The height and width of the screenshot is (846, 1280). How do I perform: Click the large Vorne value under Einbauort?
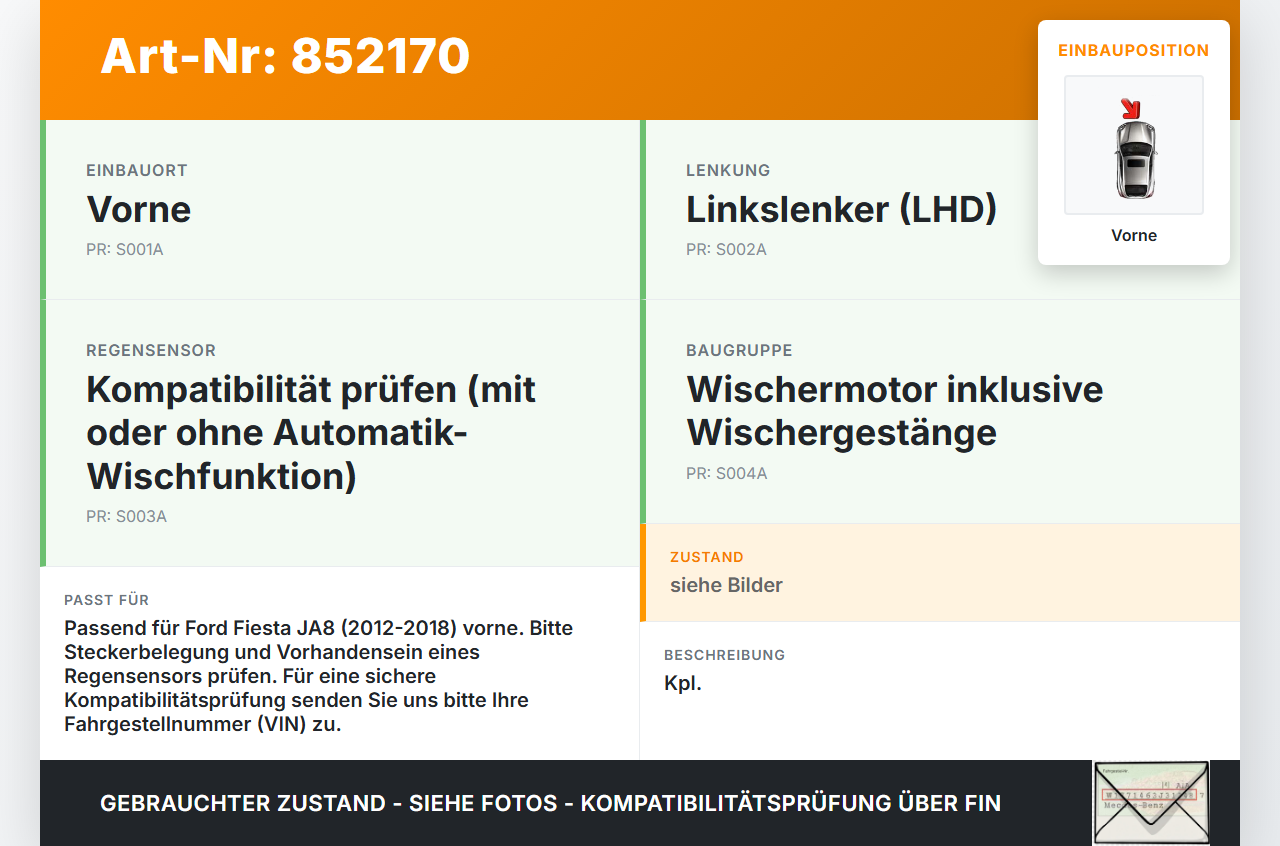click(x=139, y=209)
